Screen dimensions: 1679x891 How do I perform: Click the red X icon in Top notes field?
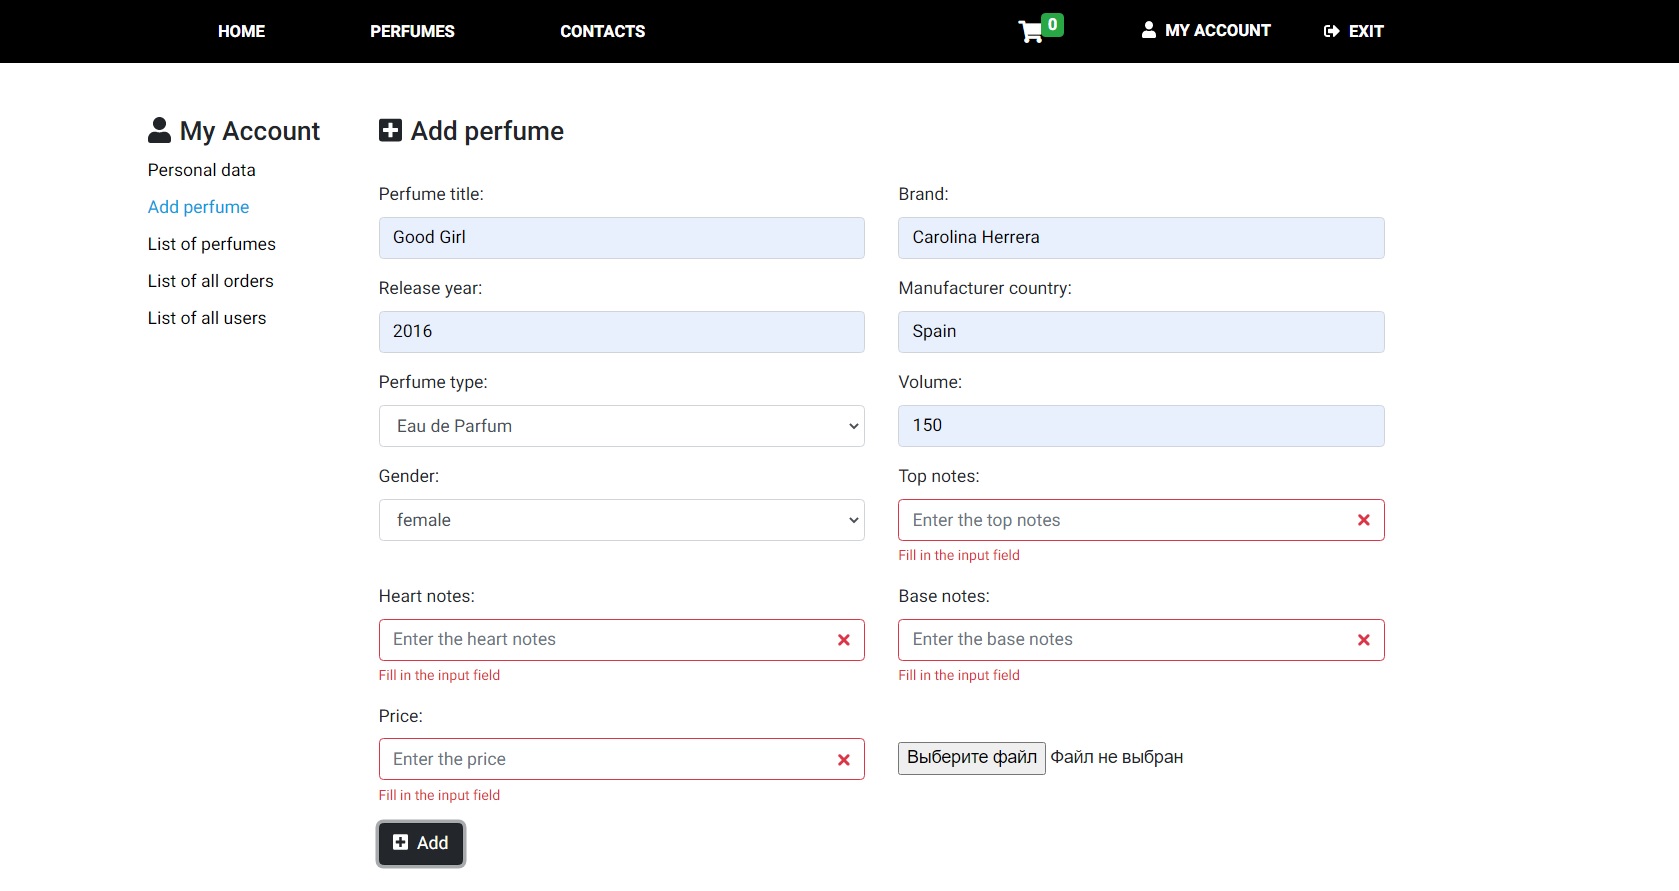click(x=1363, y=520)
